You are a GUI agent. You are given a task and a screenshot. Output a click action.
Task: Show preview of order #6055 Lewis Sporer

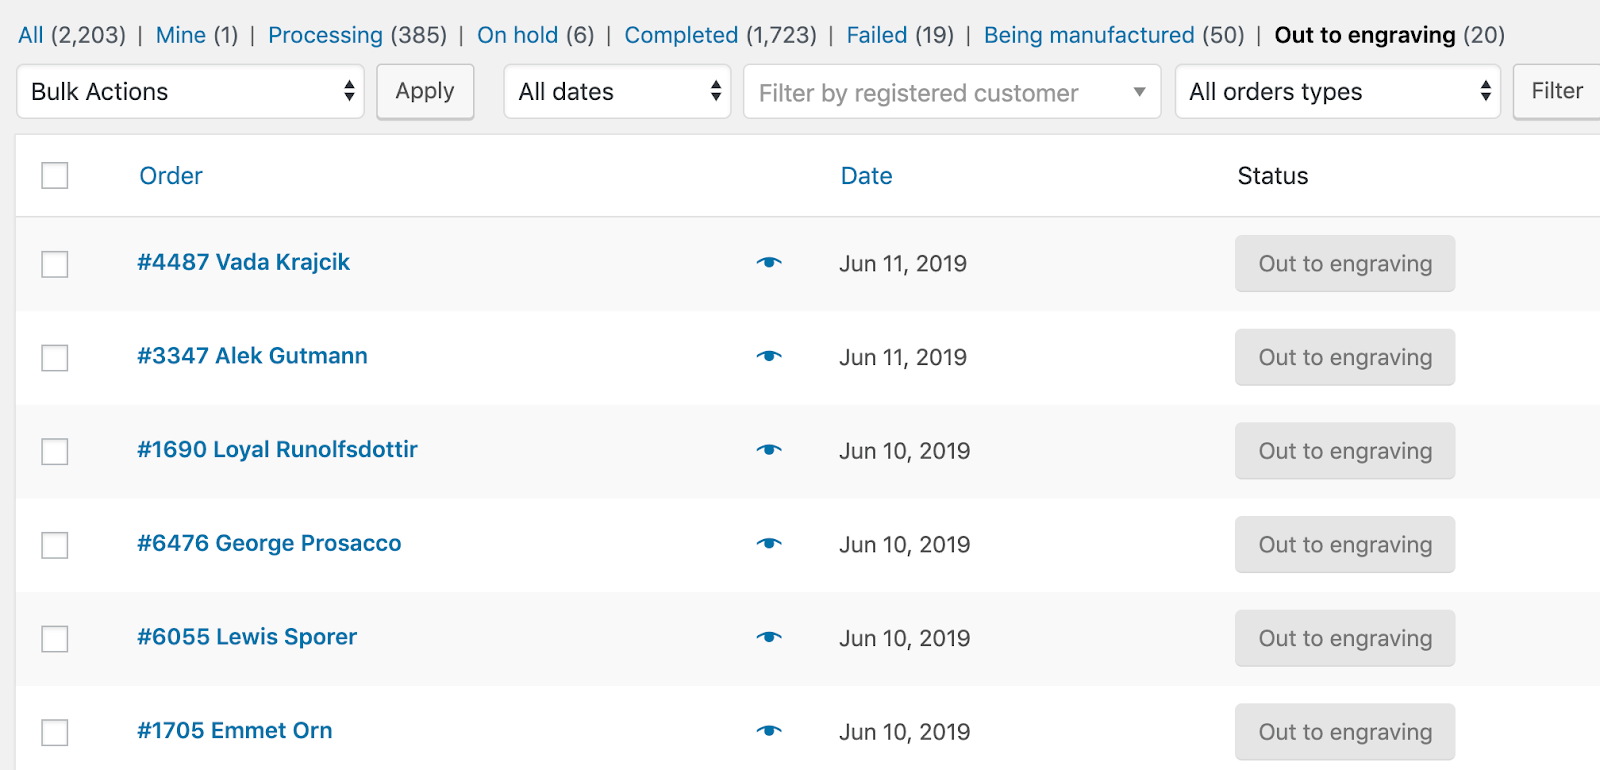pos(769,638)
